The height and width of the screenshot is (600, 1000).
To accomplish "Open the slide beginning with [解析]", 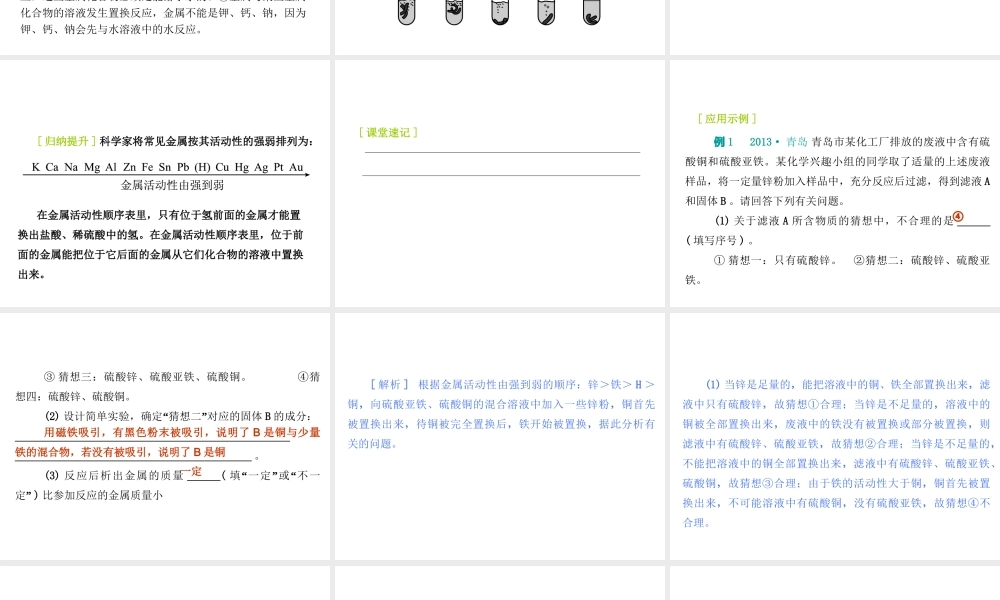I will (499, 436).
